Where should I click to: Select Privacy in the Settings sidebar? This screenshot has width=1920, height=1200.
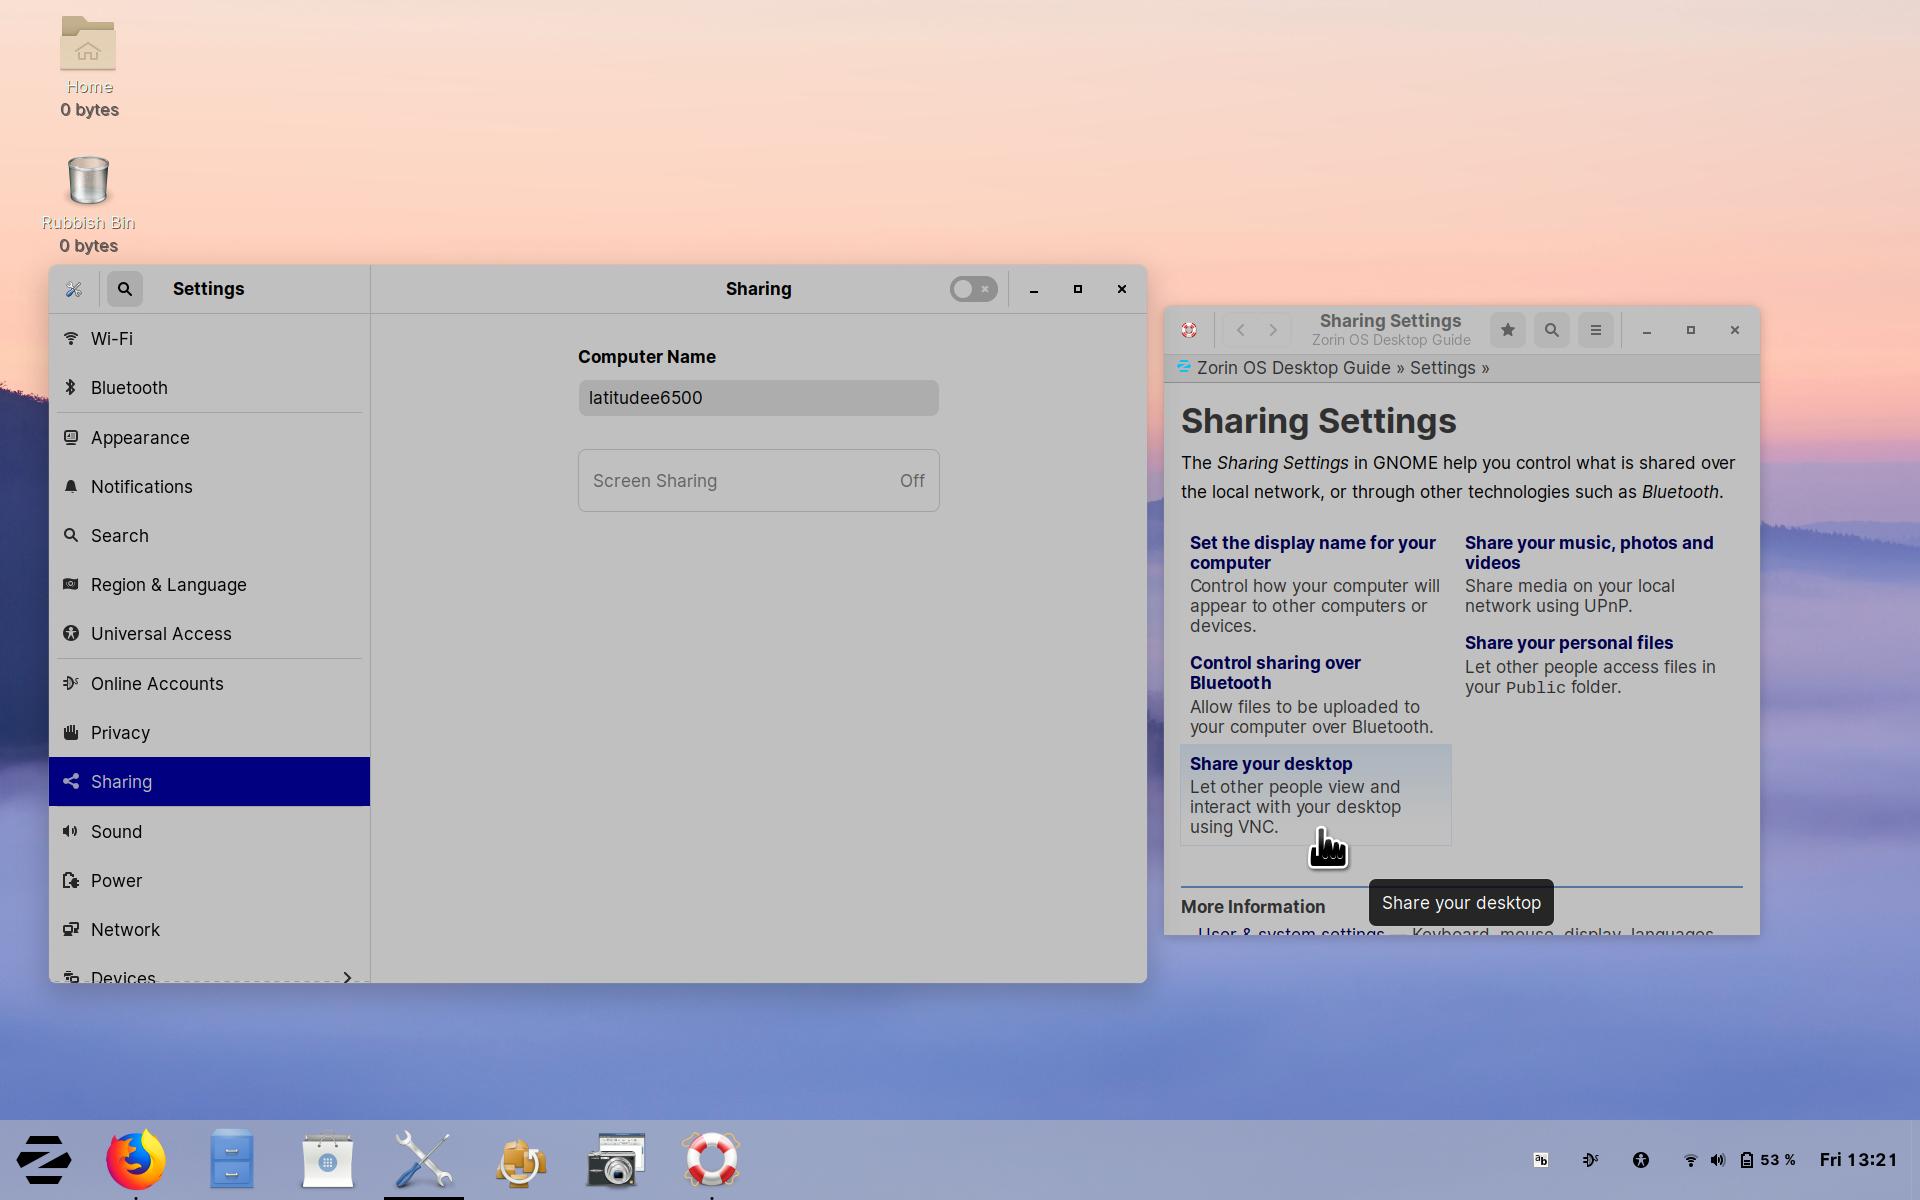click(x=120, y=733)
